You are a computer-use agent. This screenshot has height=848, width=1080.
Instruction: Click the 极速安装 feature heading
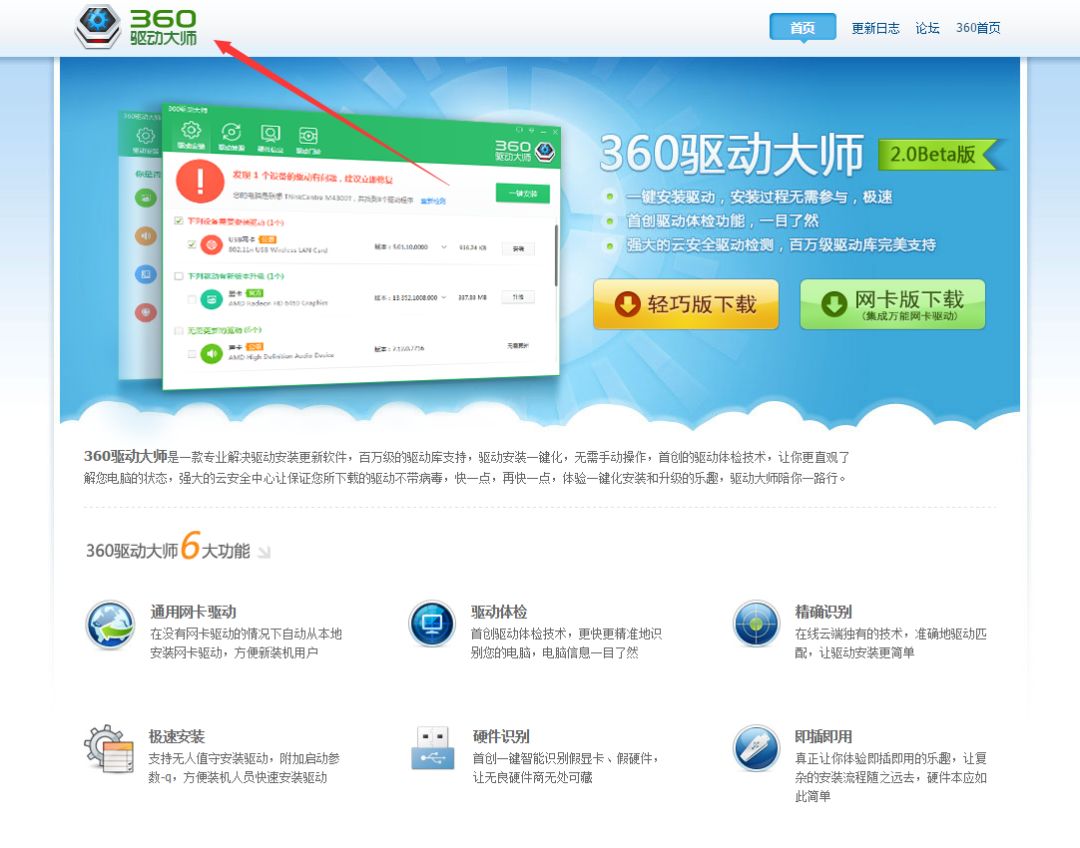point(176,736)
